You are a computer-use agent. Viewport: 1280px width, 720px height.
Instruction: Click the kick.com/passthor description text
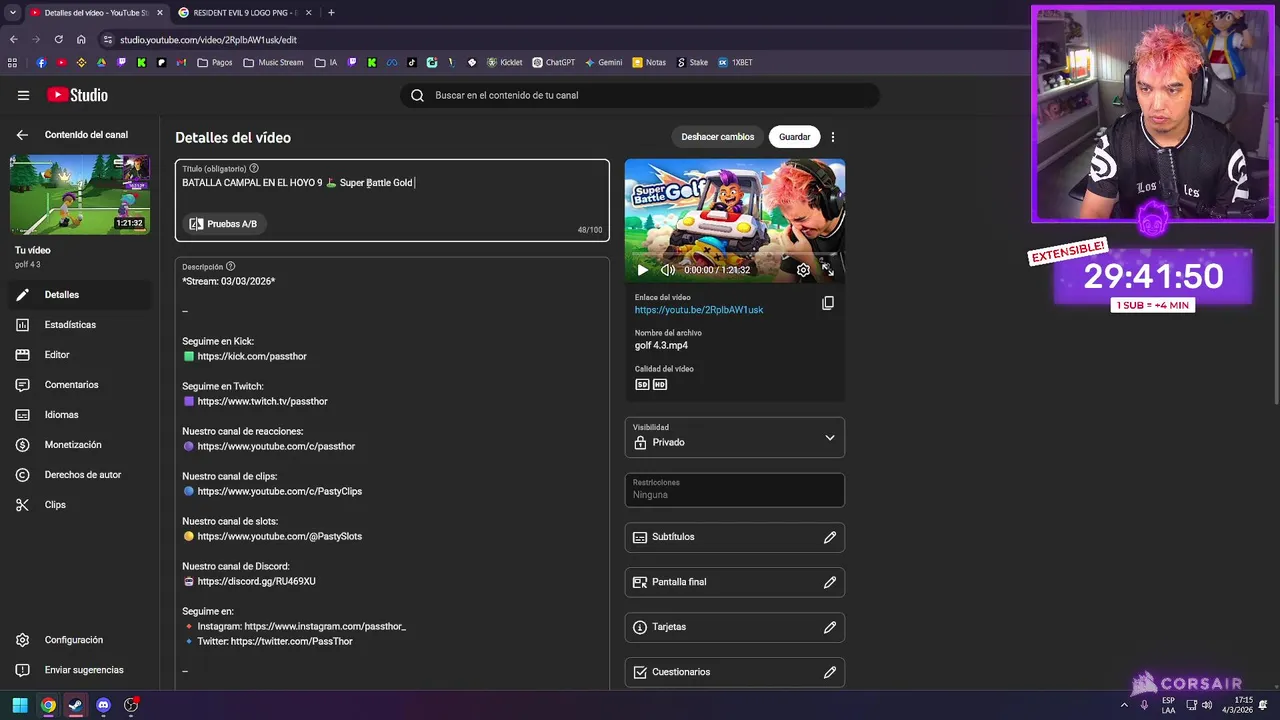(x=252, y=356)
